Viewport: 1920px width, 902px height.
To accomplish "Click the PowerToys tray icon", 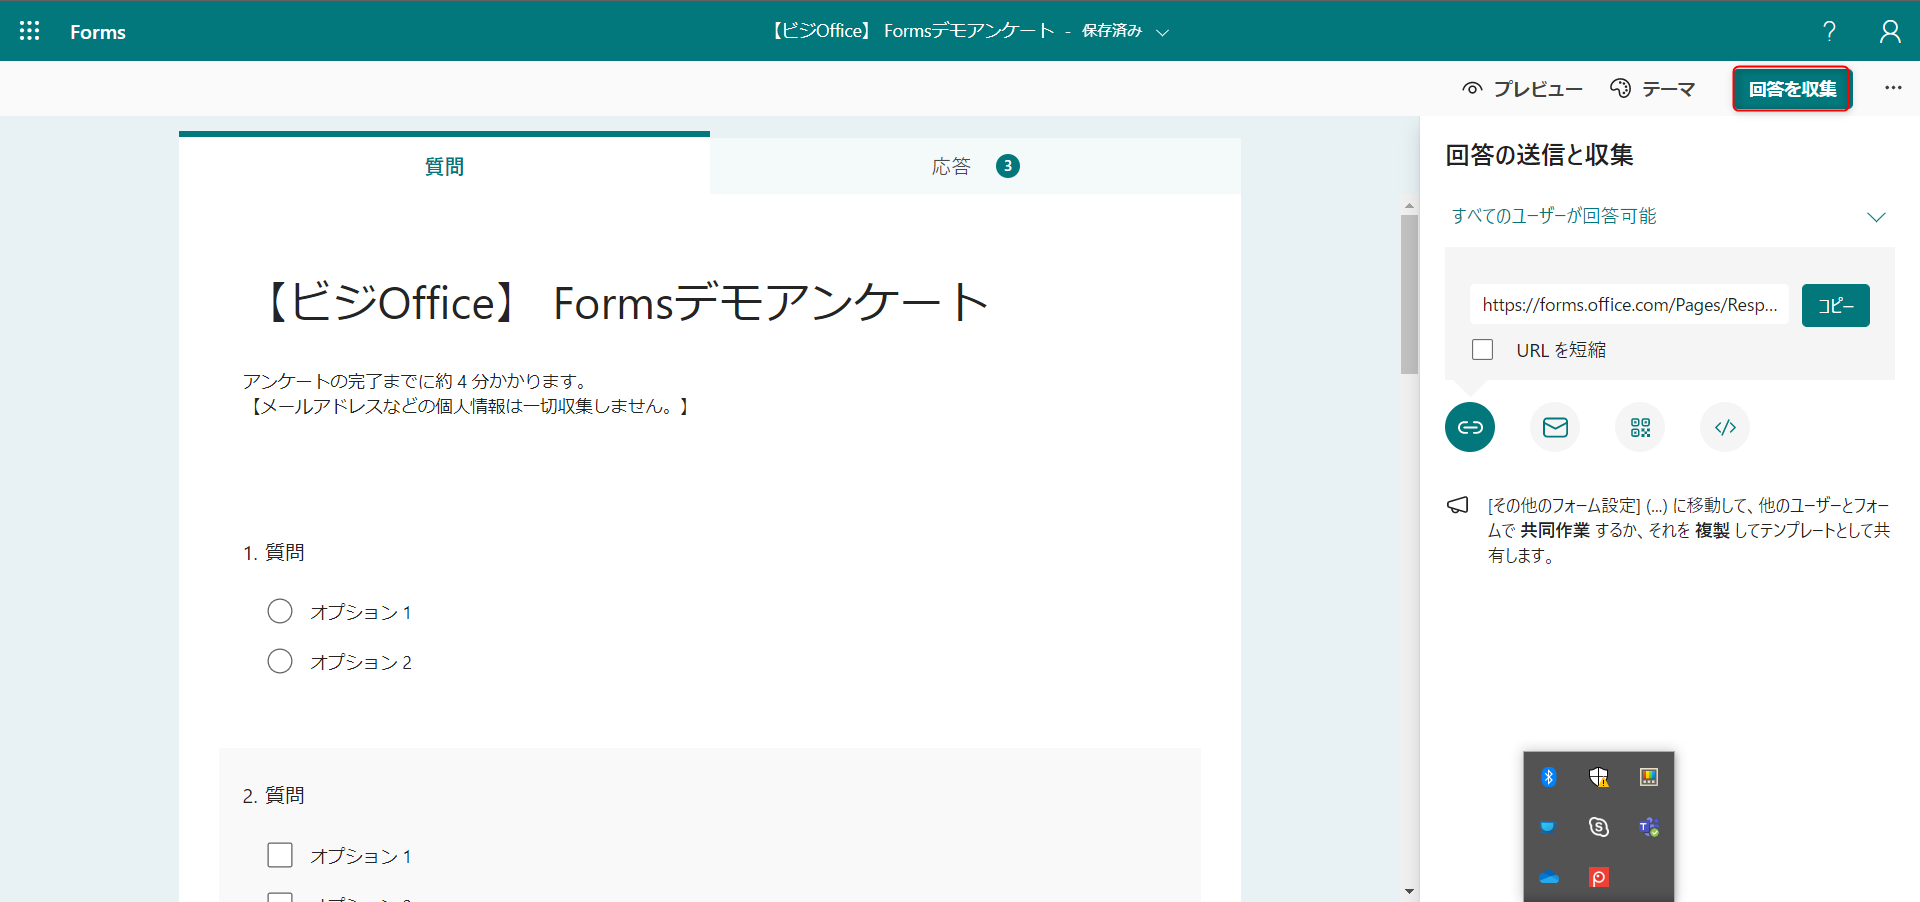I will click(x=1649, y=777).
